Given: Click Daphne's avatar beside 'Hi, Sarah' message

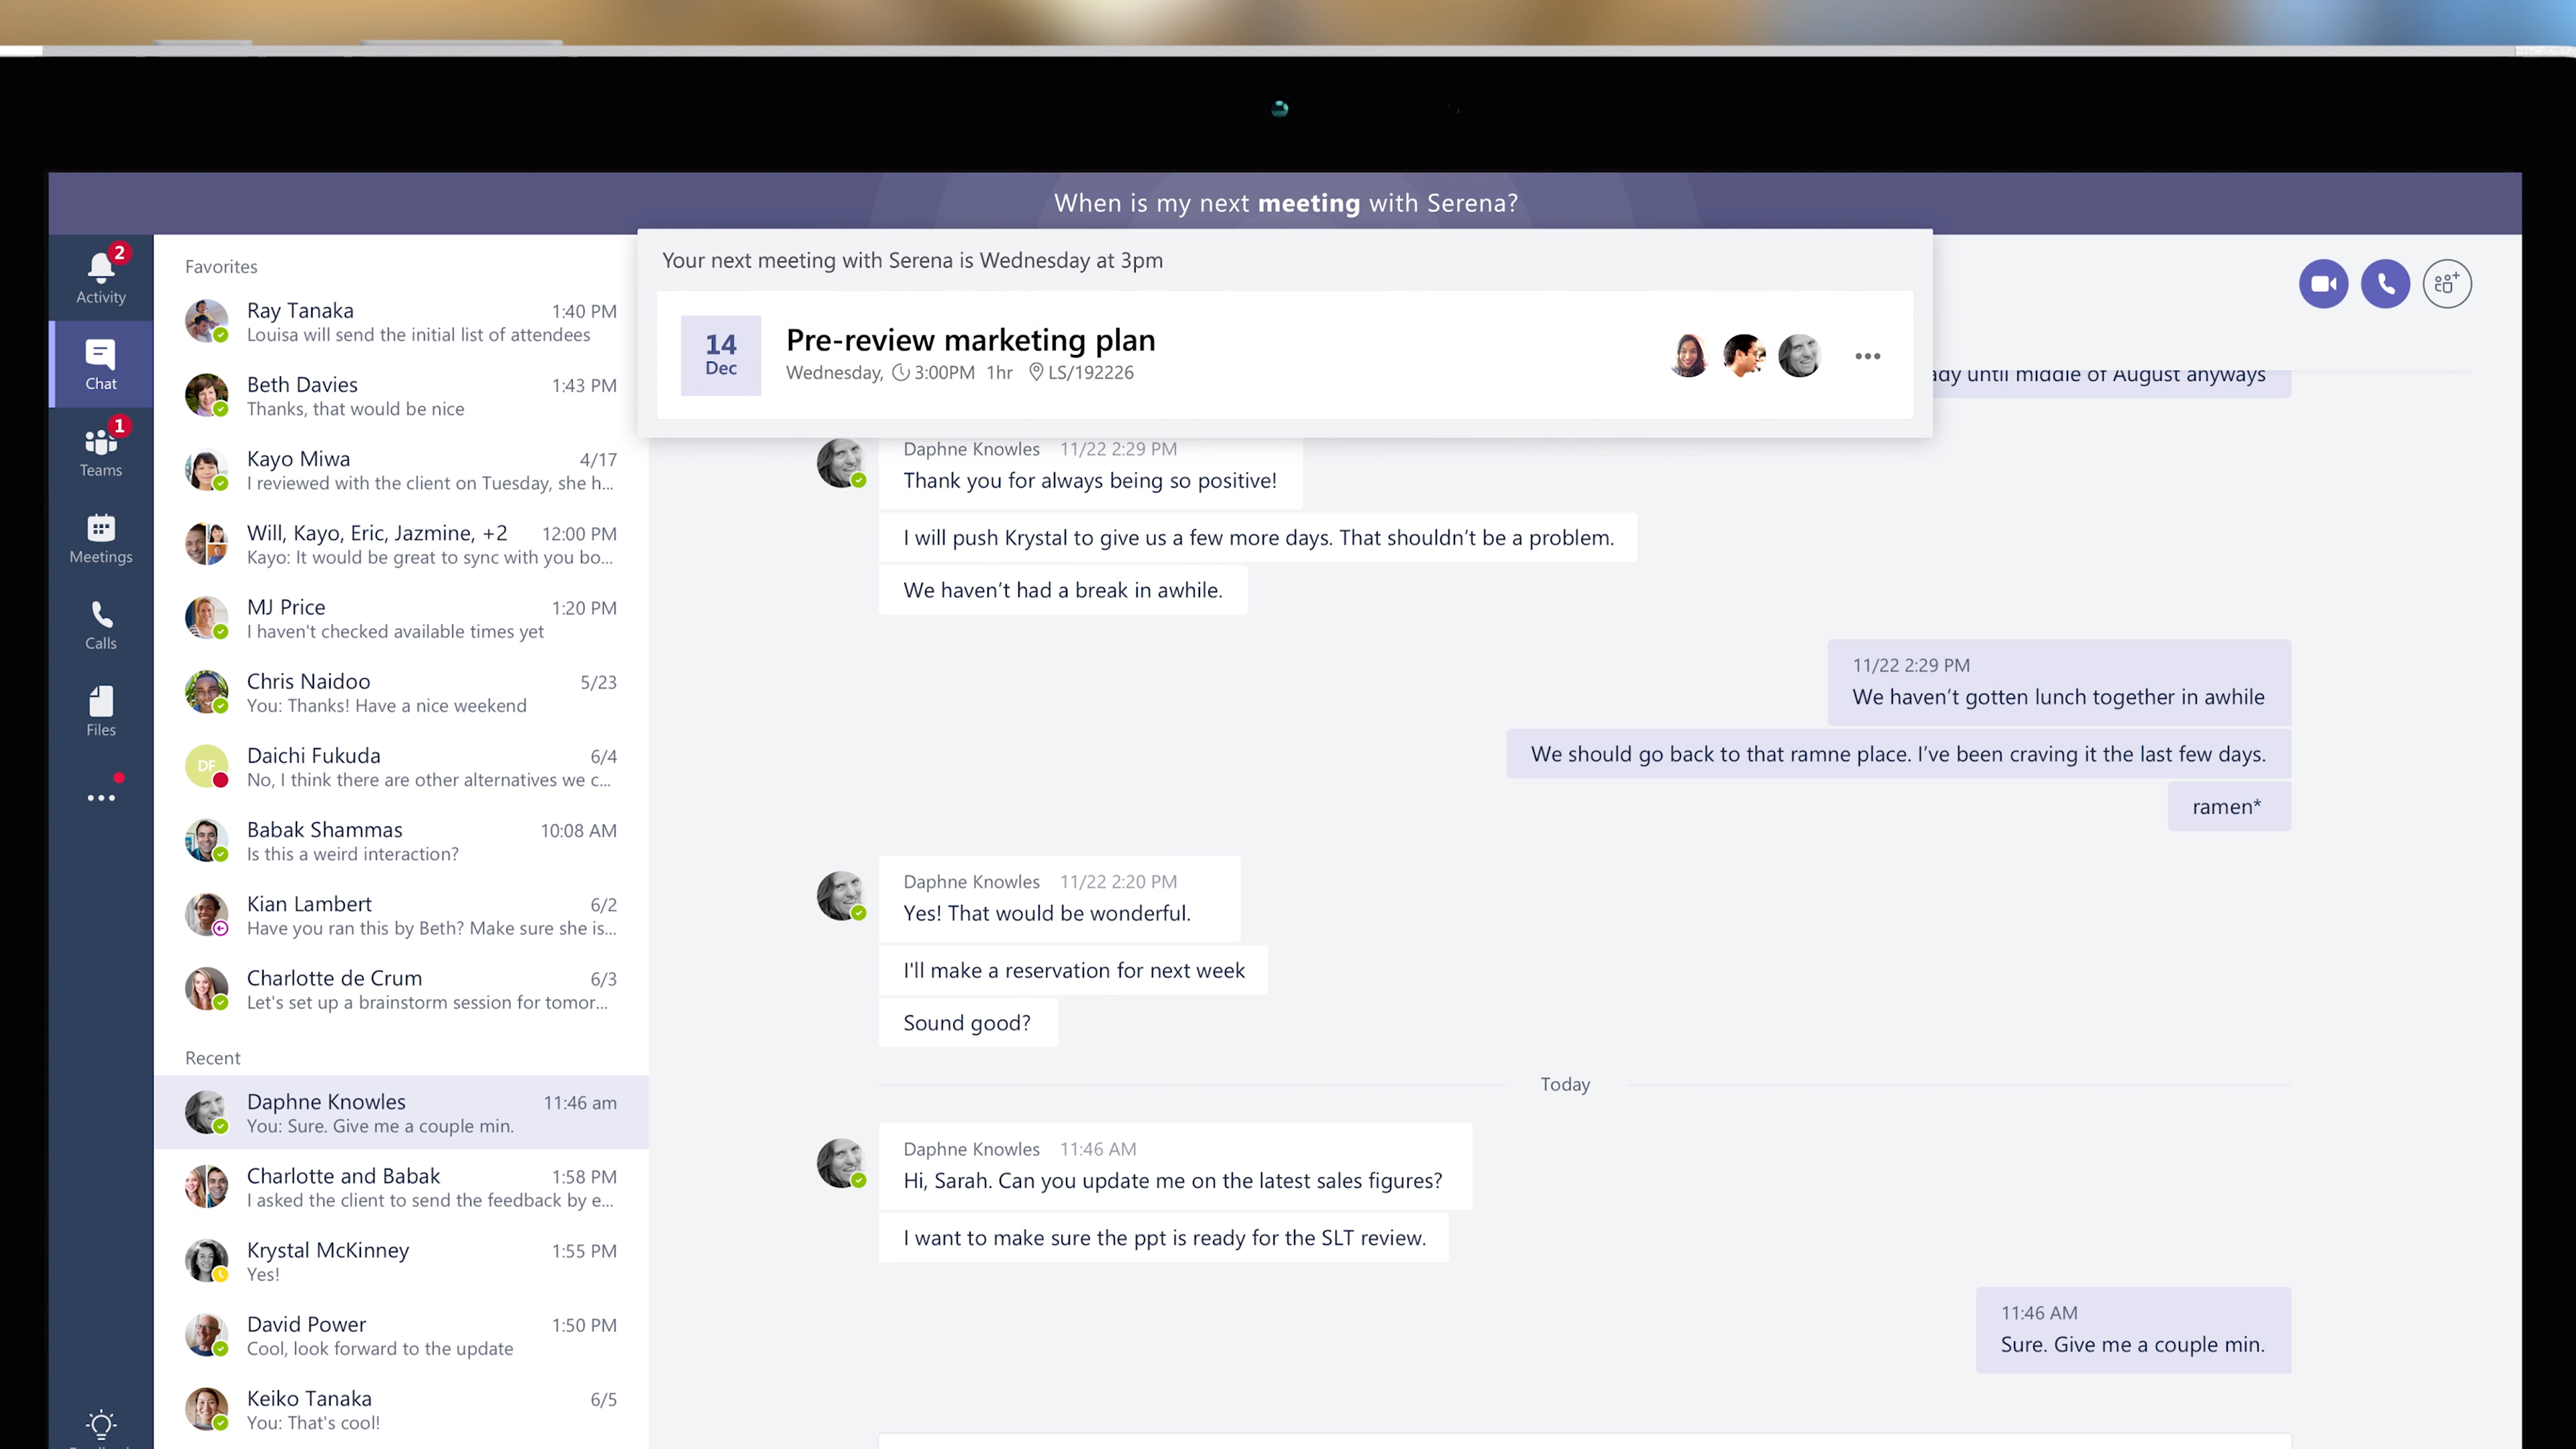Looking at the screenshot, I should (x=841, y=1163).
